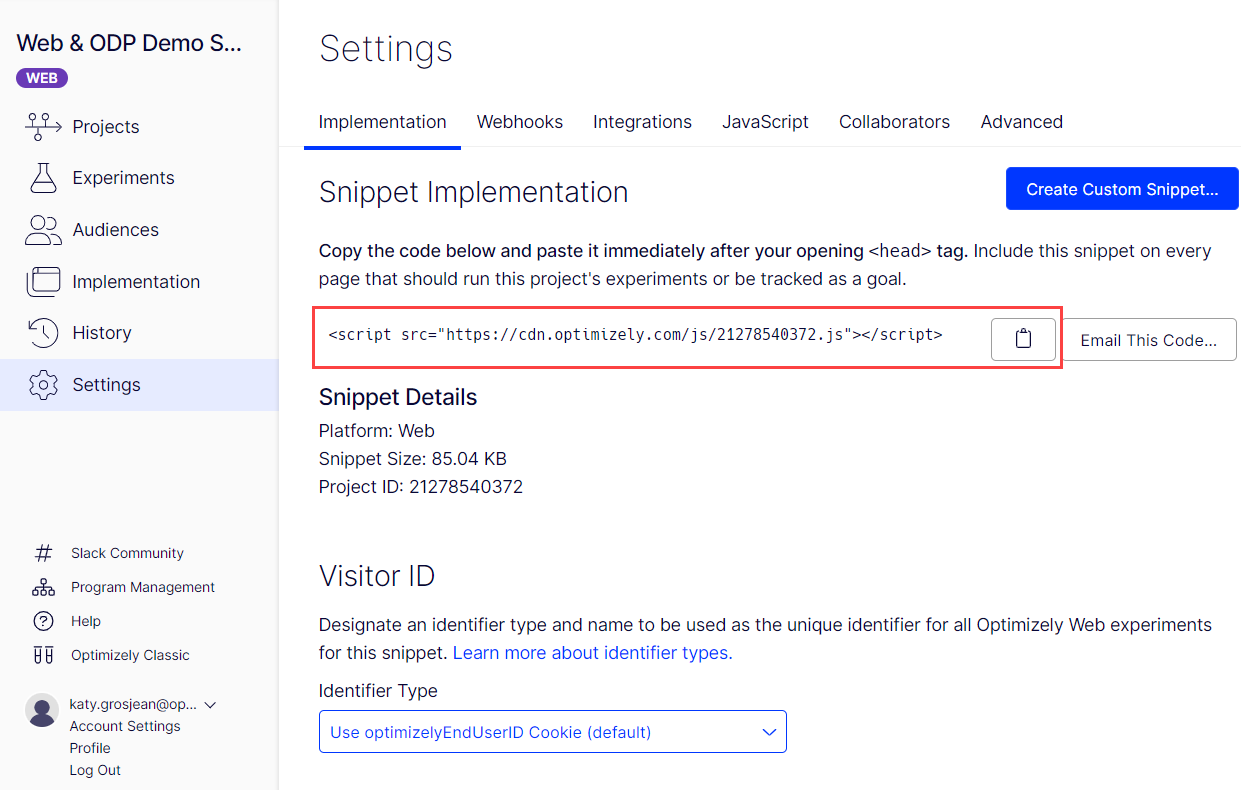Click the Snippet Details heading
The height and width of the screenshot is (790, 1241).
[x=398, y=397]
